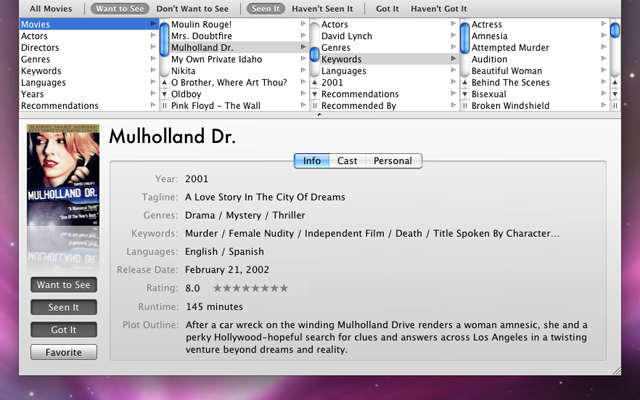This screenshot has height=400, width=640.
Task: Select the All Movies filter
Action: (50, 8)
